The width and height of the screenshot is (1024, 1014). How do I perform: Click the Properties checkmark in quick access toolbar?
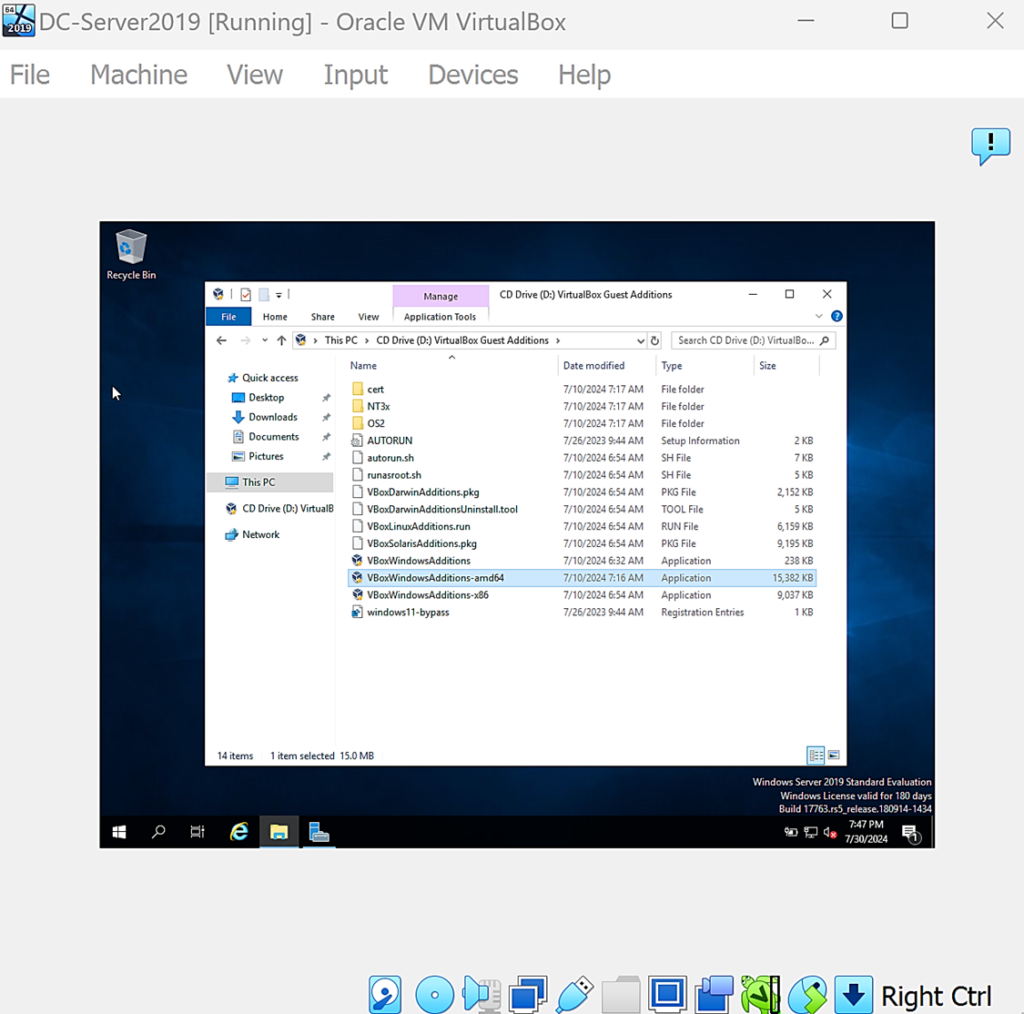[x=245, y=294]
